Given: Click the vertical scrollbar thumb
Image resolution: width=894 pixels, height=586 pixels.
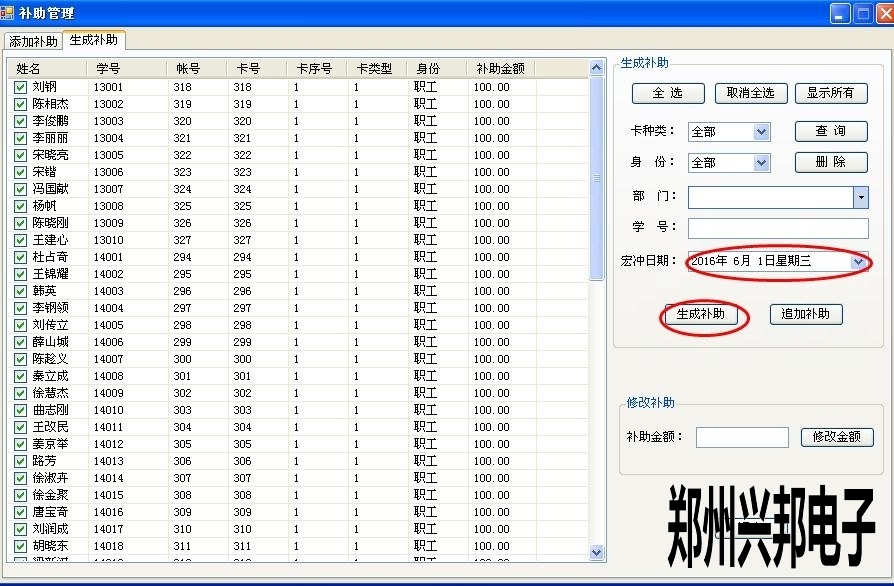Looking at the screenshot, I should coord(596,178).
